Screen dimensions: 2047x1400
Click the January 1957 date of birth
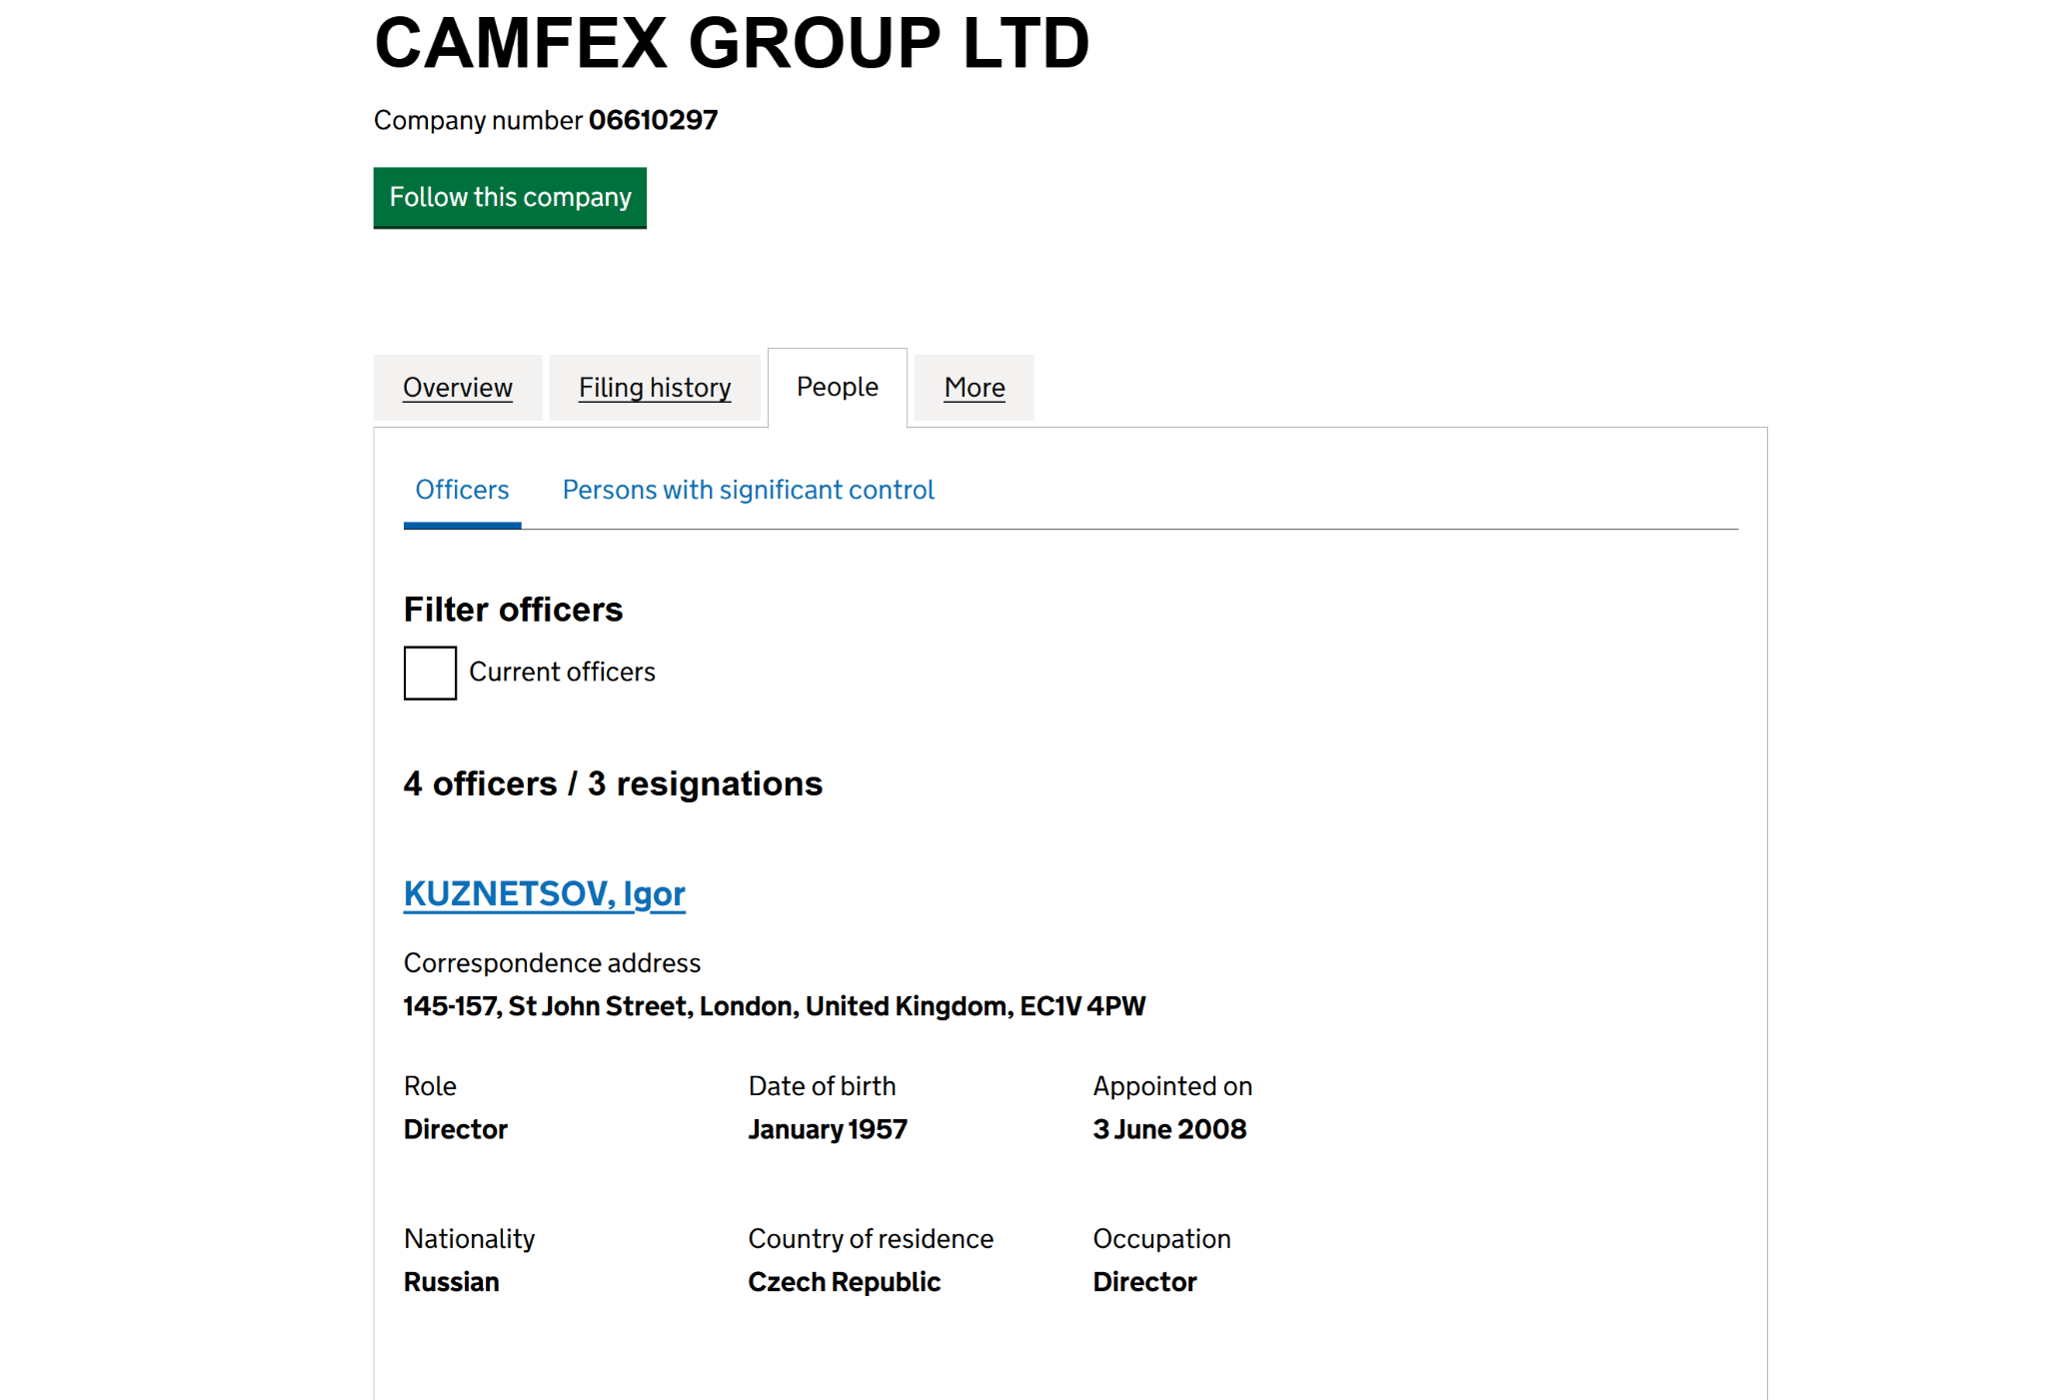(827, 1130)
